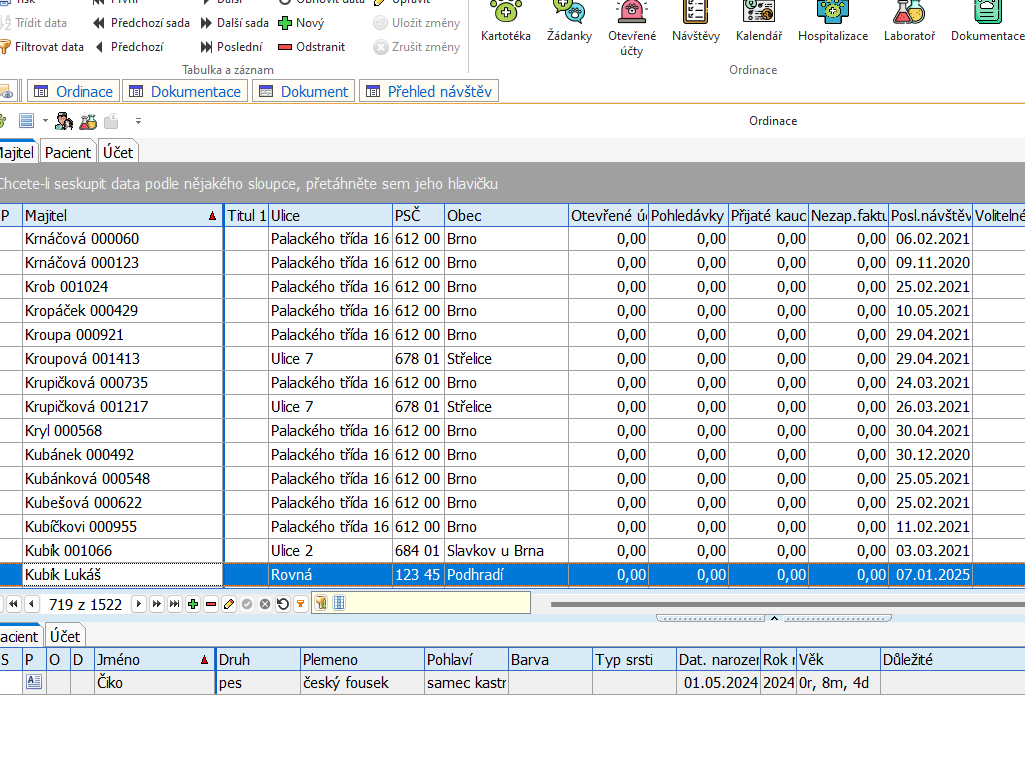1025x767 pixels.
Task: Open the Dokumentace module in the ribbon
Action: tap(987, 23)
